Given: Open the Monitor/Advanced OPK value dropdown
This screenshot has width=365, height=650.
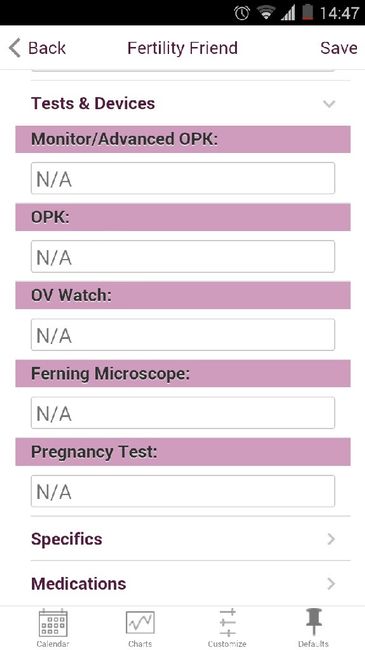Looking at the screenshot, I should [x=183, y=178].
